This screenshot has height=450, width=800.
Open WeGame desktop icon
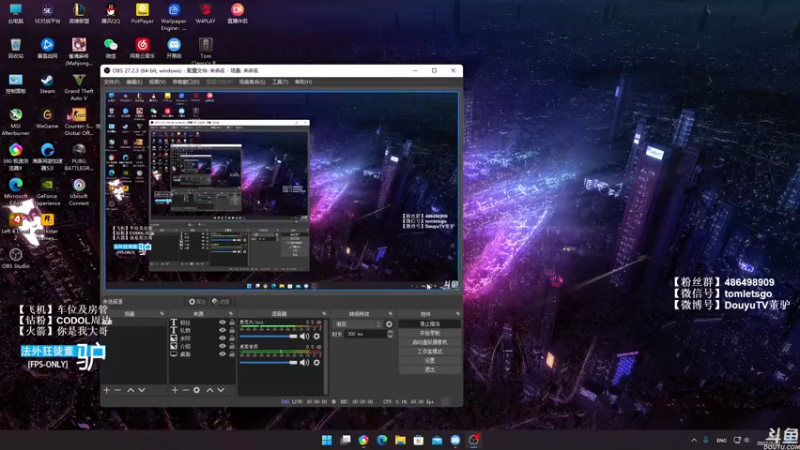tap(47, 119)
